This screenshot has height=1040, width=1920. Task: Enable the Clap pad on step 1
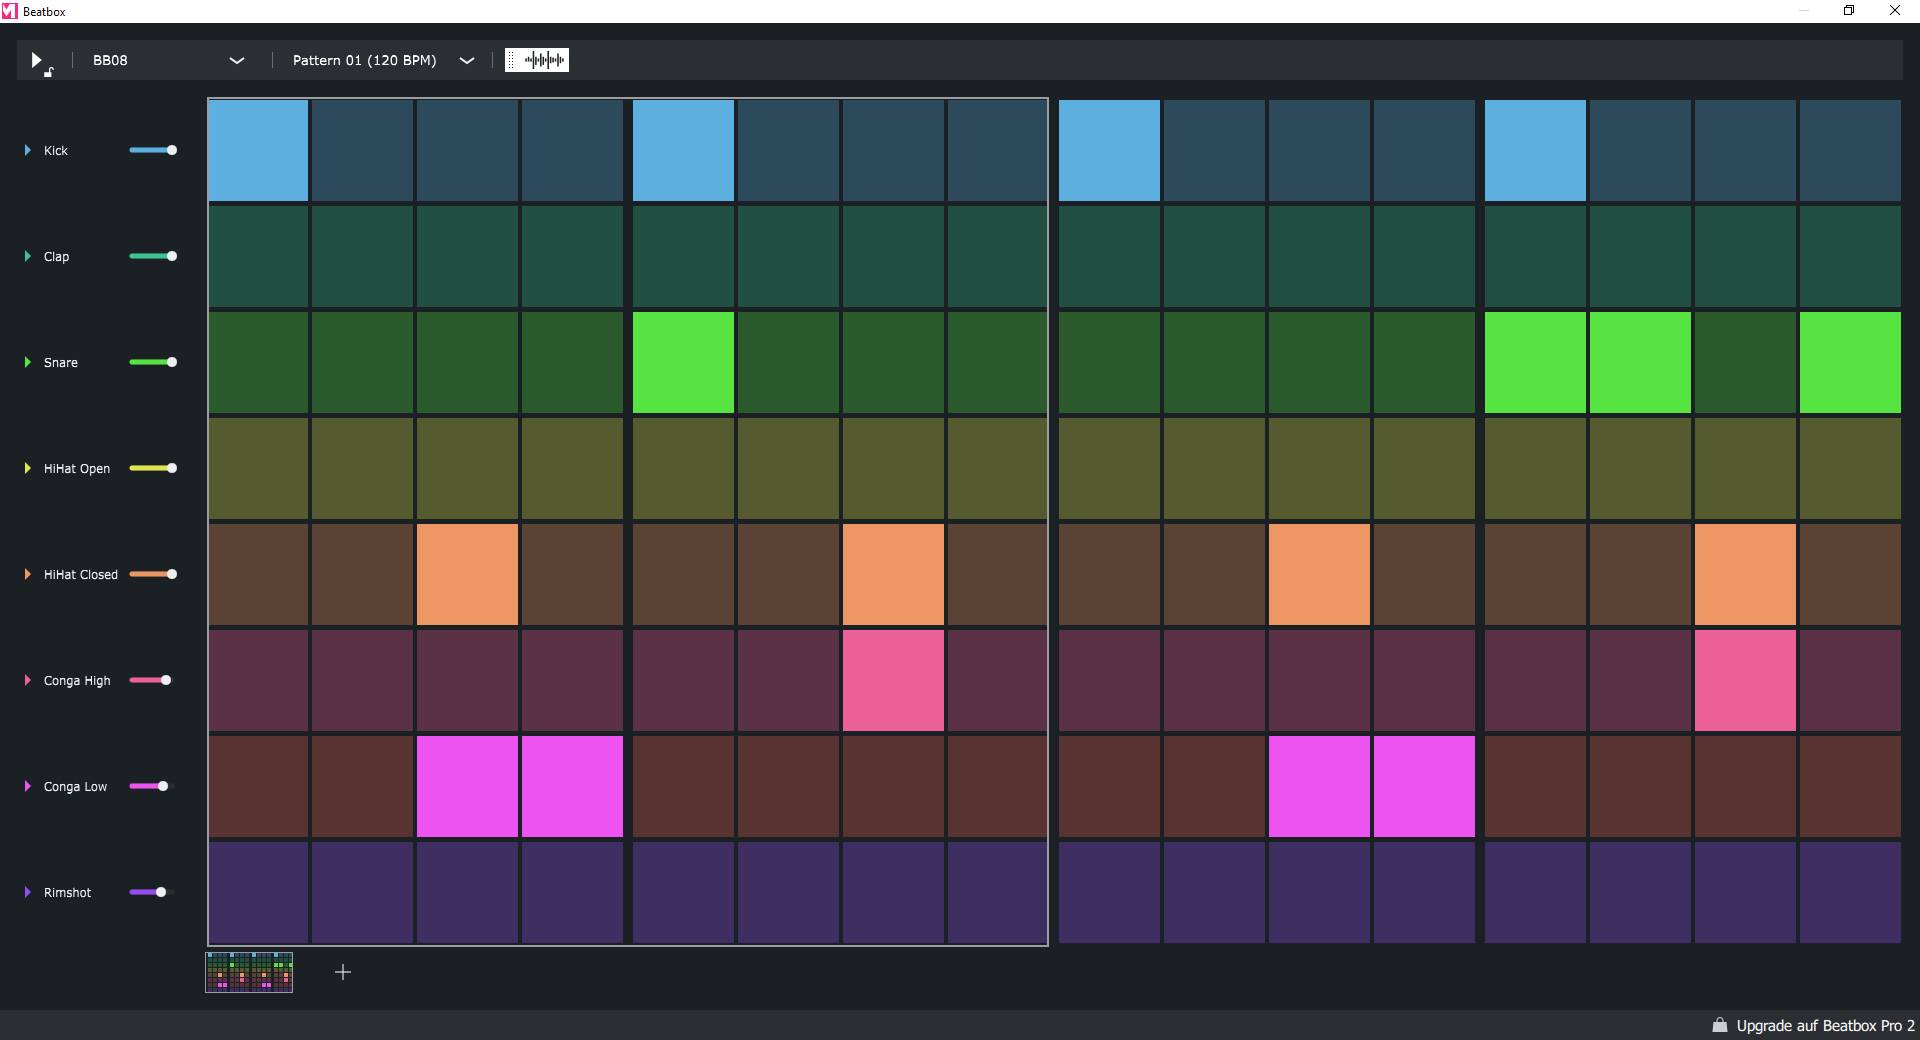[x=258, y=256]
